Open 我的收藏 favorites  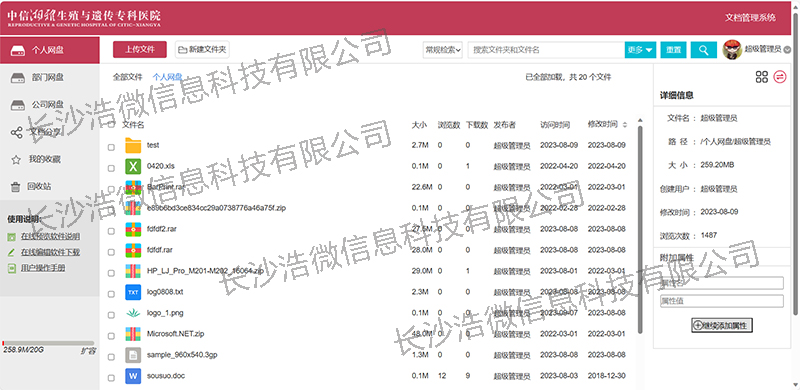[45, 159]
